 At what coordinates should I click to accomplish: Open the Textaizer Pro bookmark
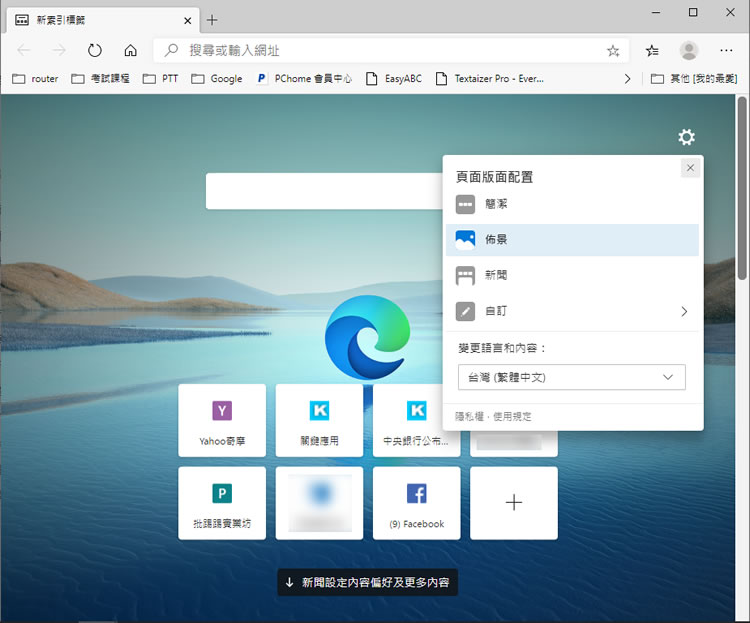(490, 78)
